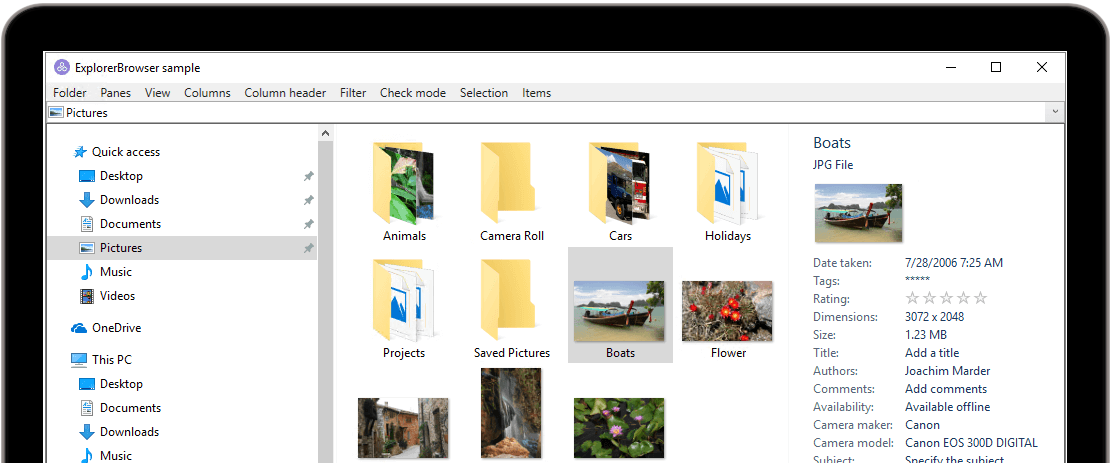Click the pin icon next to Documents
This screenshot has height=463, width=1112.
pyautogui.click(x=308, y=224)
